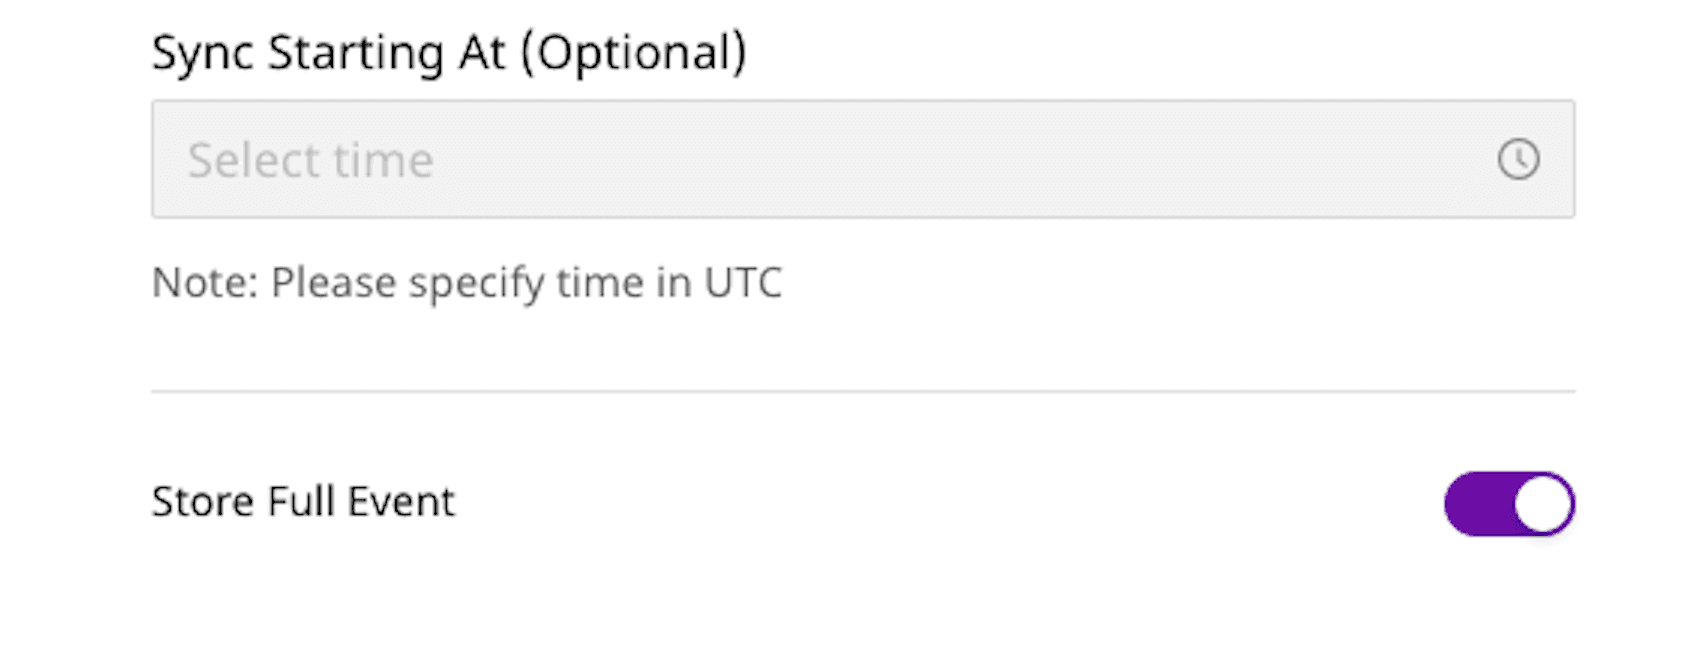
Task: Click the word Note before the UTC hint
Action: pyautogui.click(x=203, y=283)
